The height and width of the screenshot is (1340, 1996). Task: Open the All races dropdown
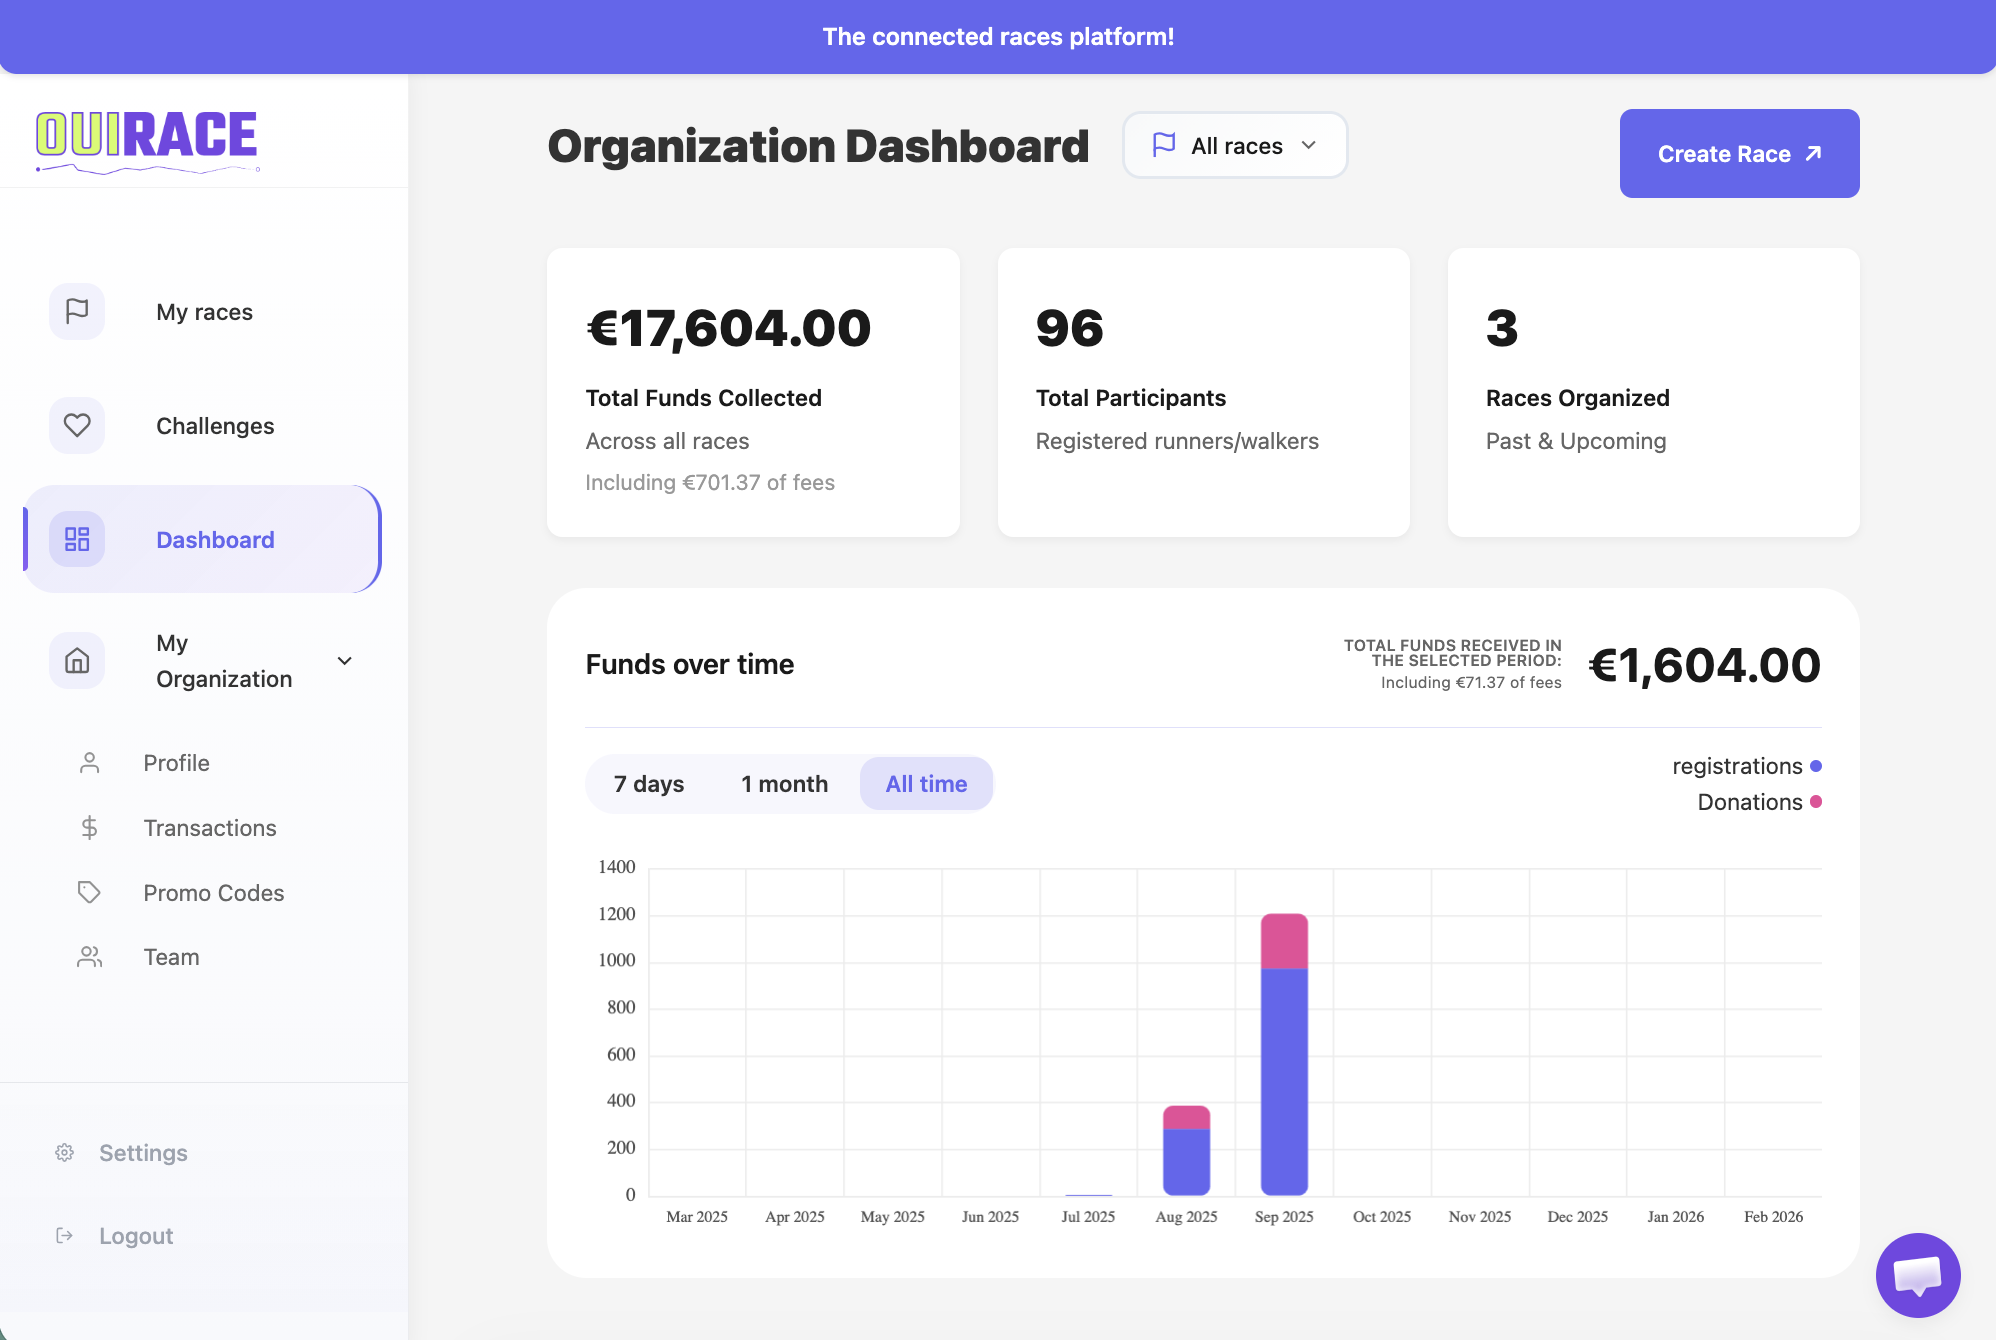coord(1235,145)
